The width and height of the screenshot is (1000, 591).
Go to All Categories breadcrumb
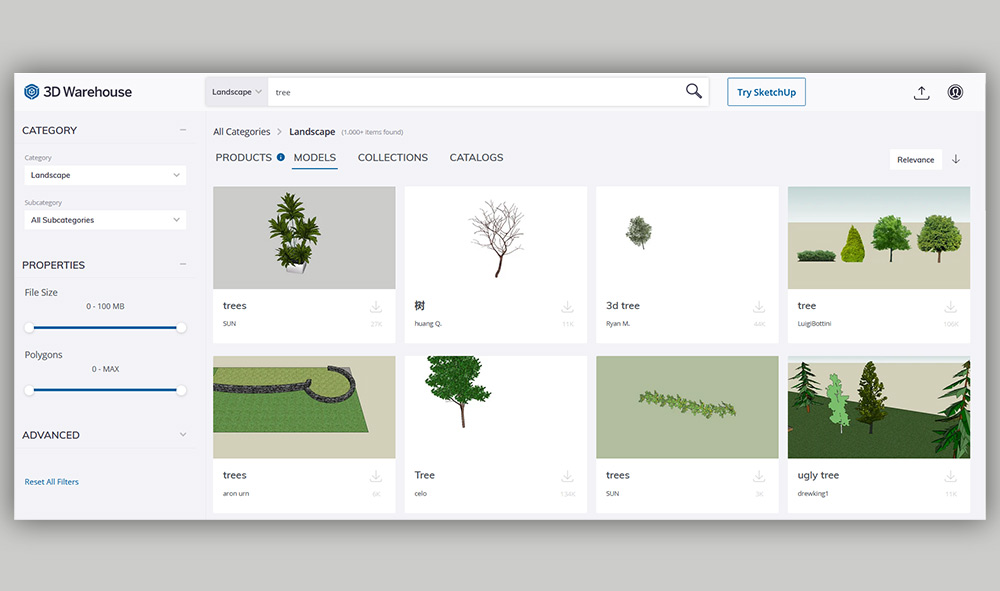[x=242, y=132]
